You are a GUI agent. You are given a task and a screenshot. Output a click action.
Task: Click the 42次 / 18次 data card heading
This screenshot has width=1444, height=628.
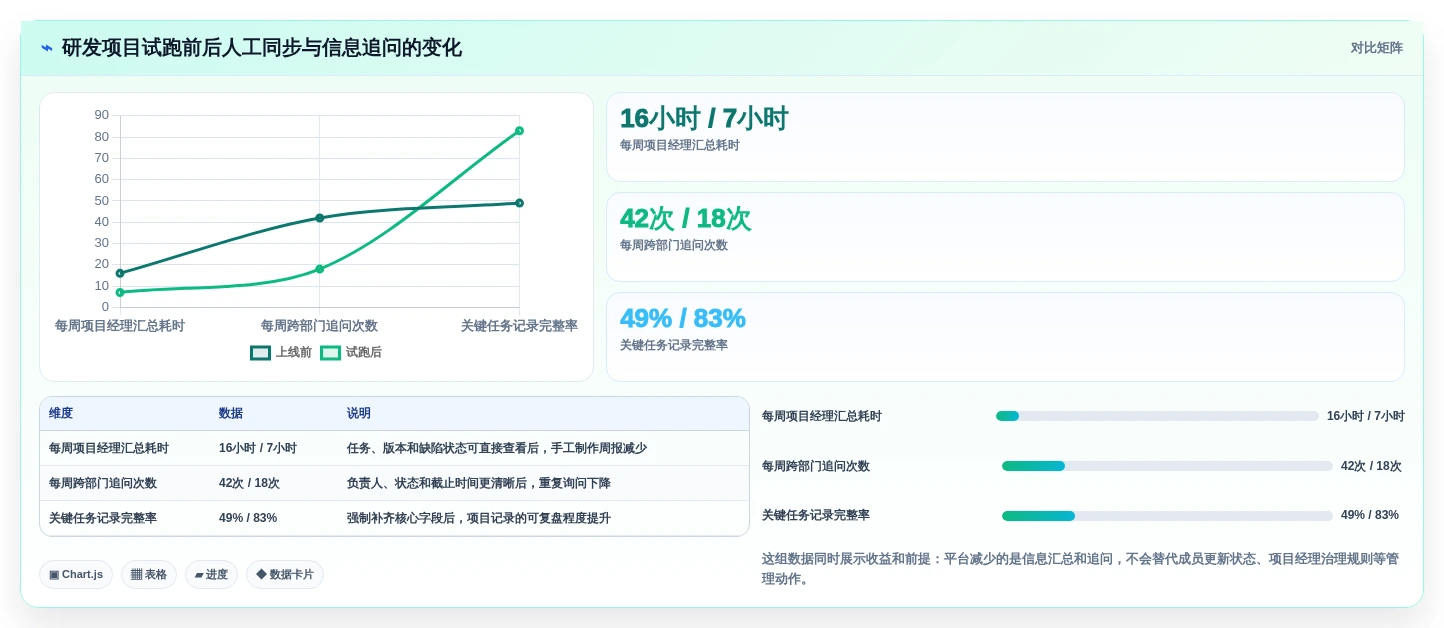(685, 218)
